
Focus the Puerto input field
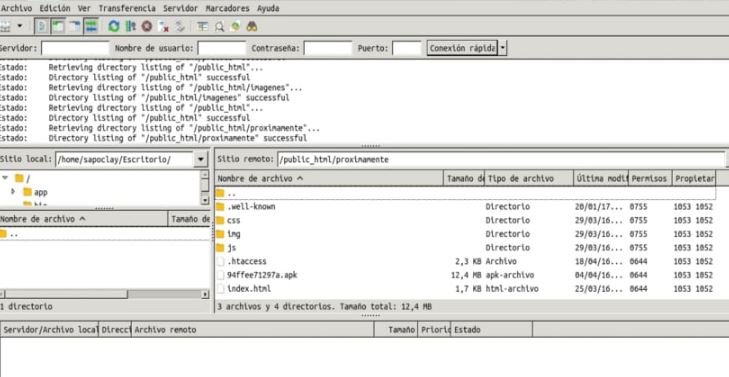407,48
